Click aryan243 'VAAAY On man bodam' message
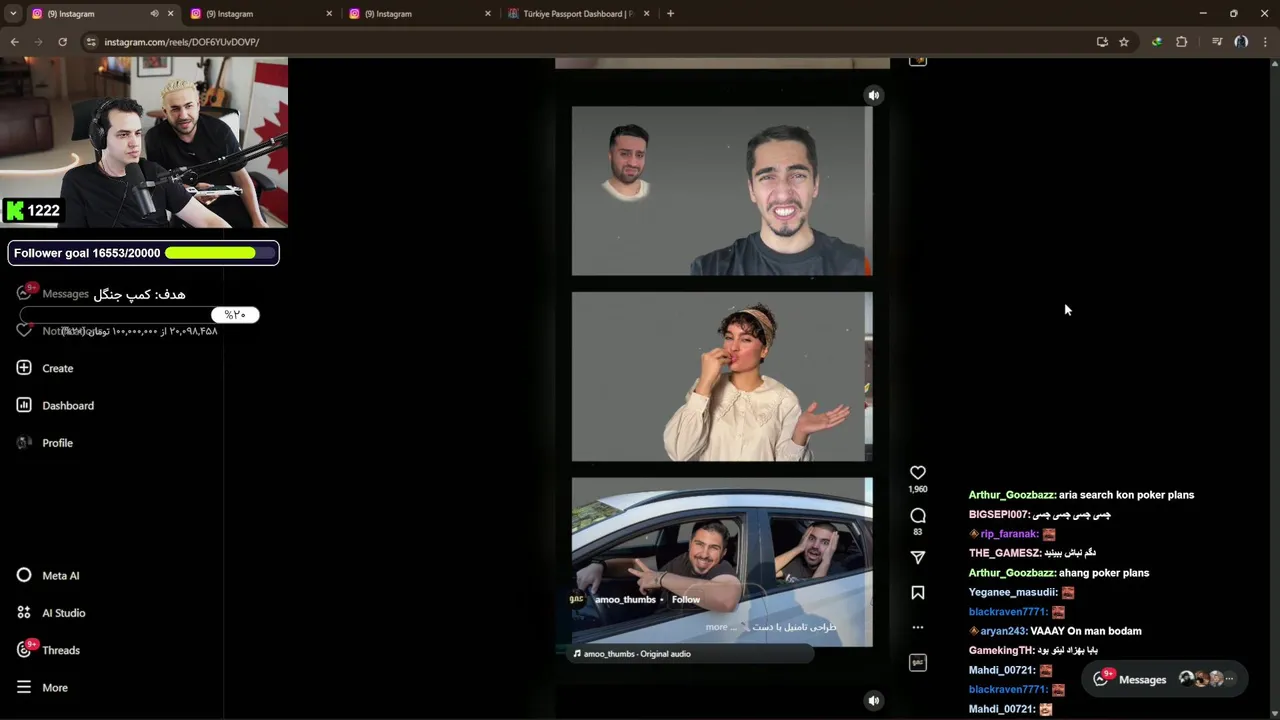 click(1055, 631)
